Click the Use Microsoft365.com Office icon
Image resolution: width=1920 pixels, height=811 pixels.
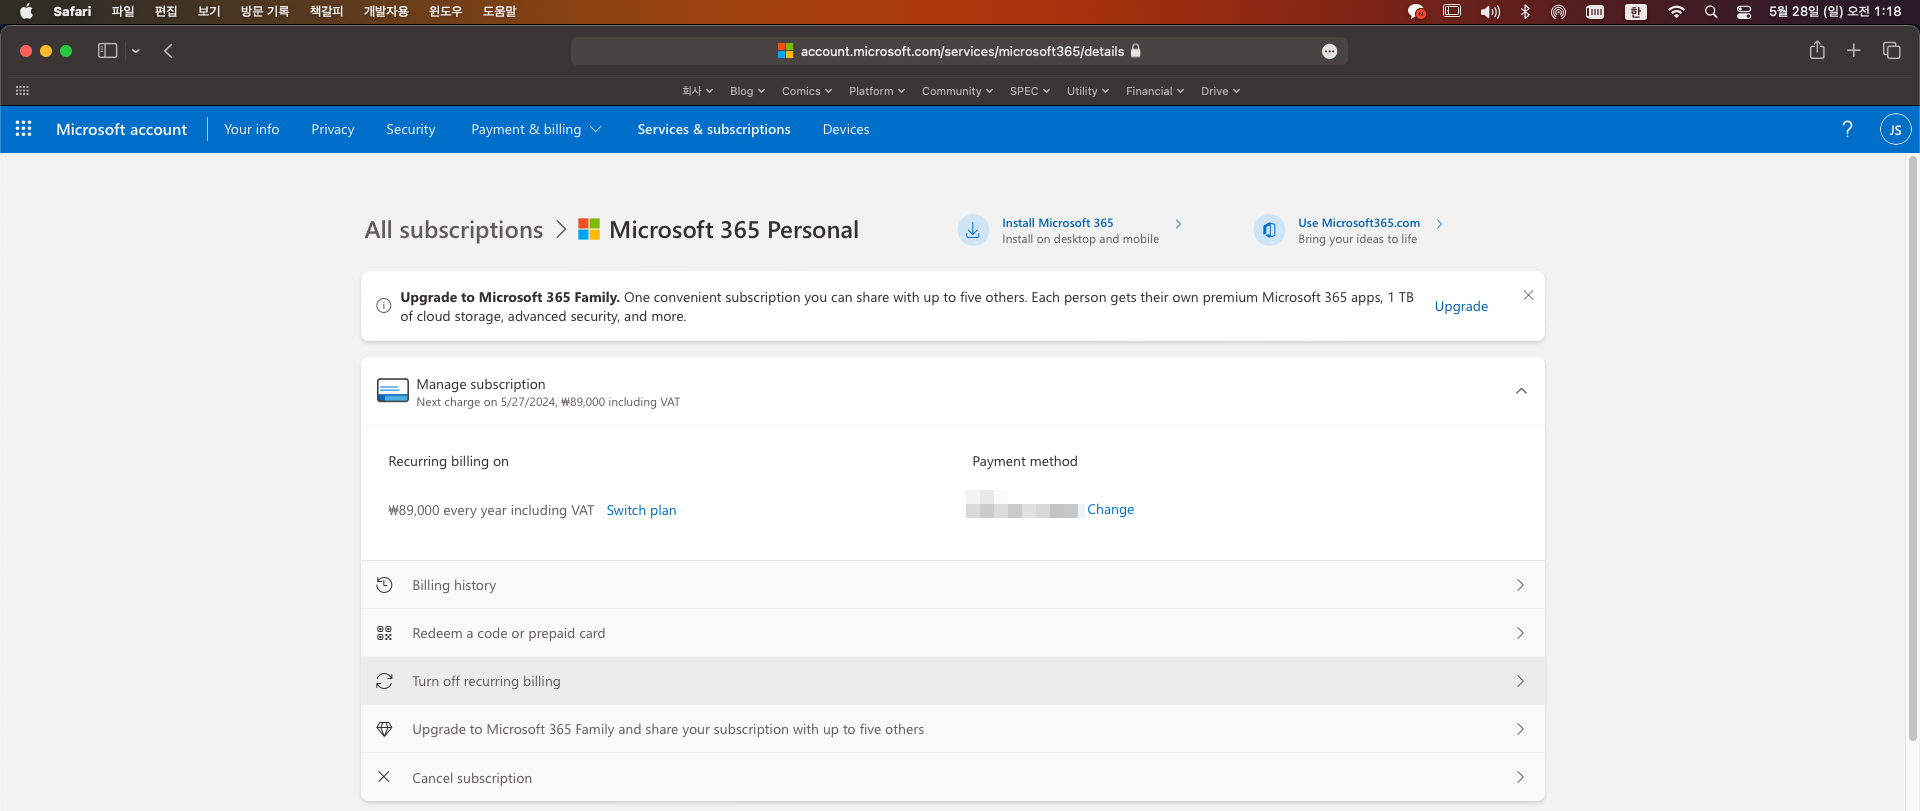[x=1269, y=230]
